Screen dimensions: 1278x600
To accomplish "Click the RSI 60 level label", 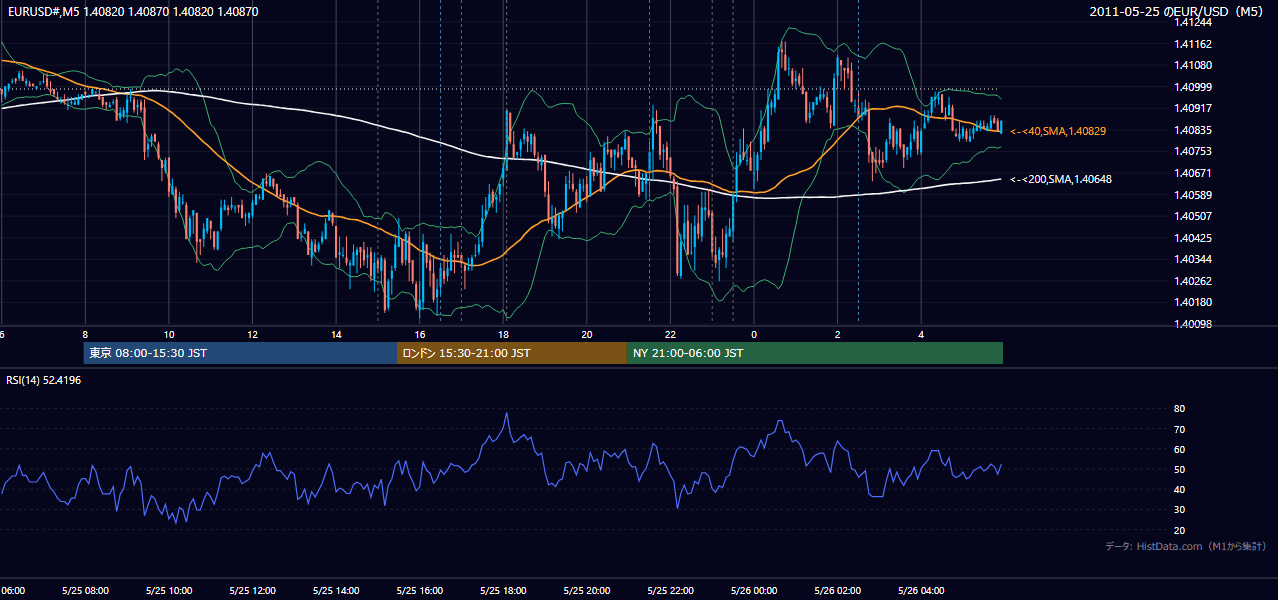I will click(1179, 449).
